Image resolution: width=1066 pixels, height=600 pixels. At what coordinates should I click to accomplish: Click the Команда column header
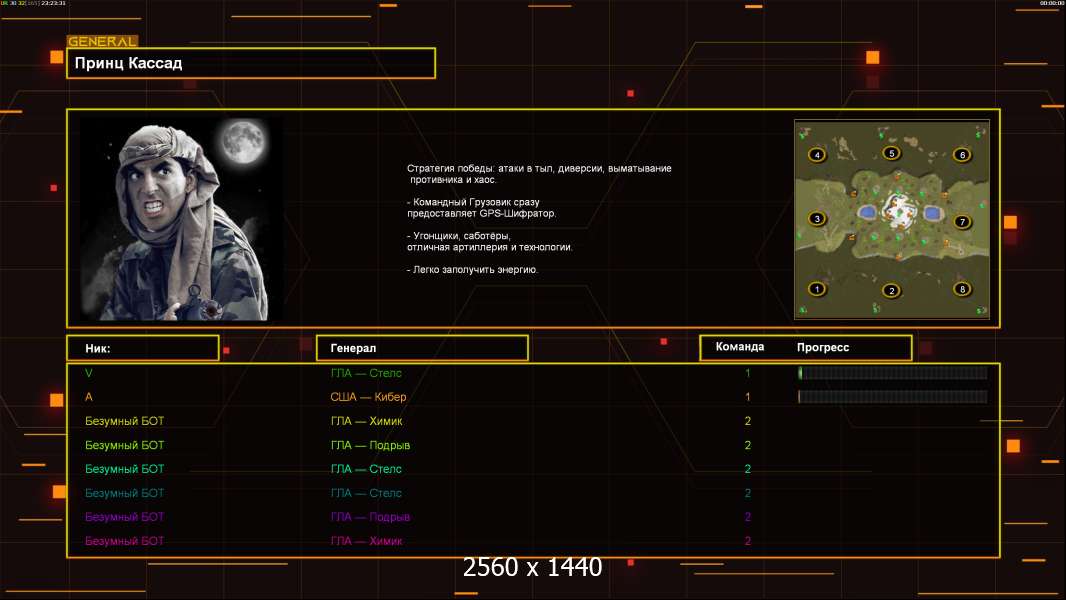740,347
